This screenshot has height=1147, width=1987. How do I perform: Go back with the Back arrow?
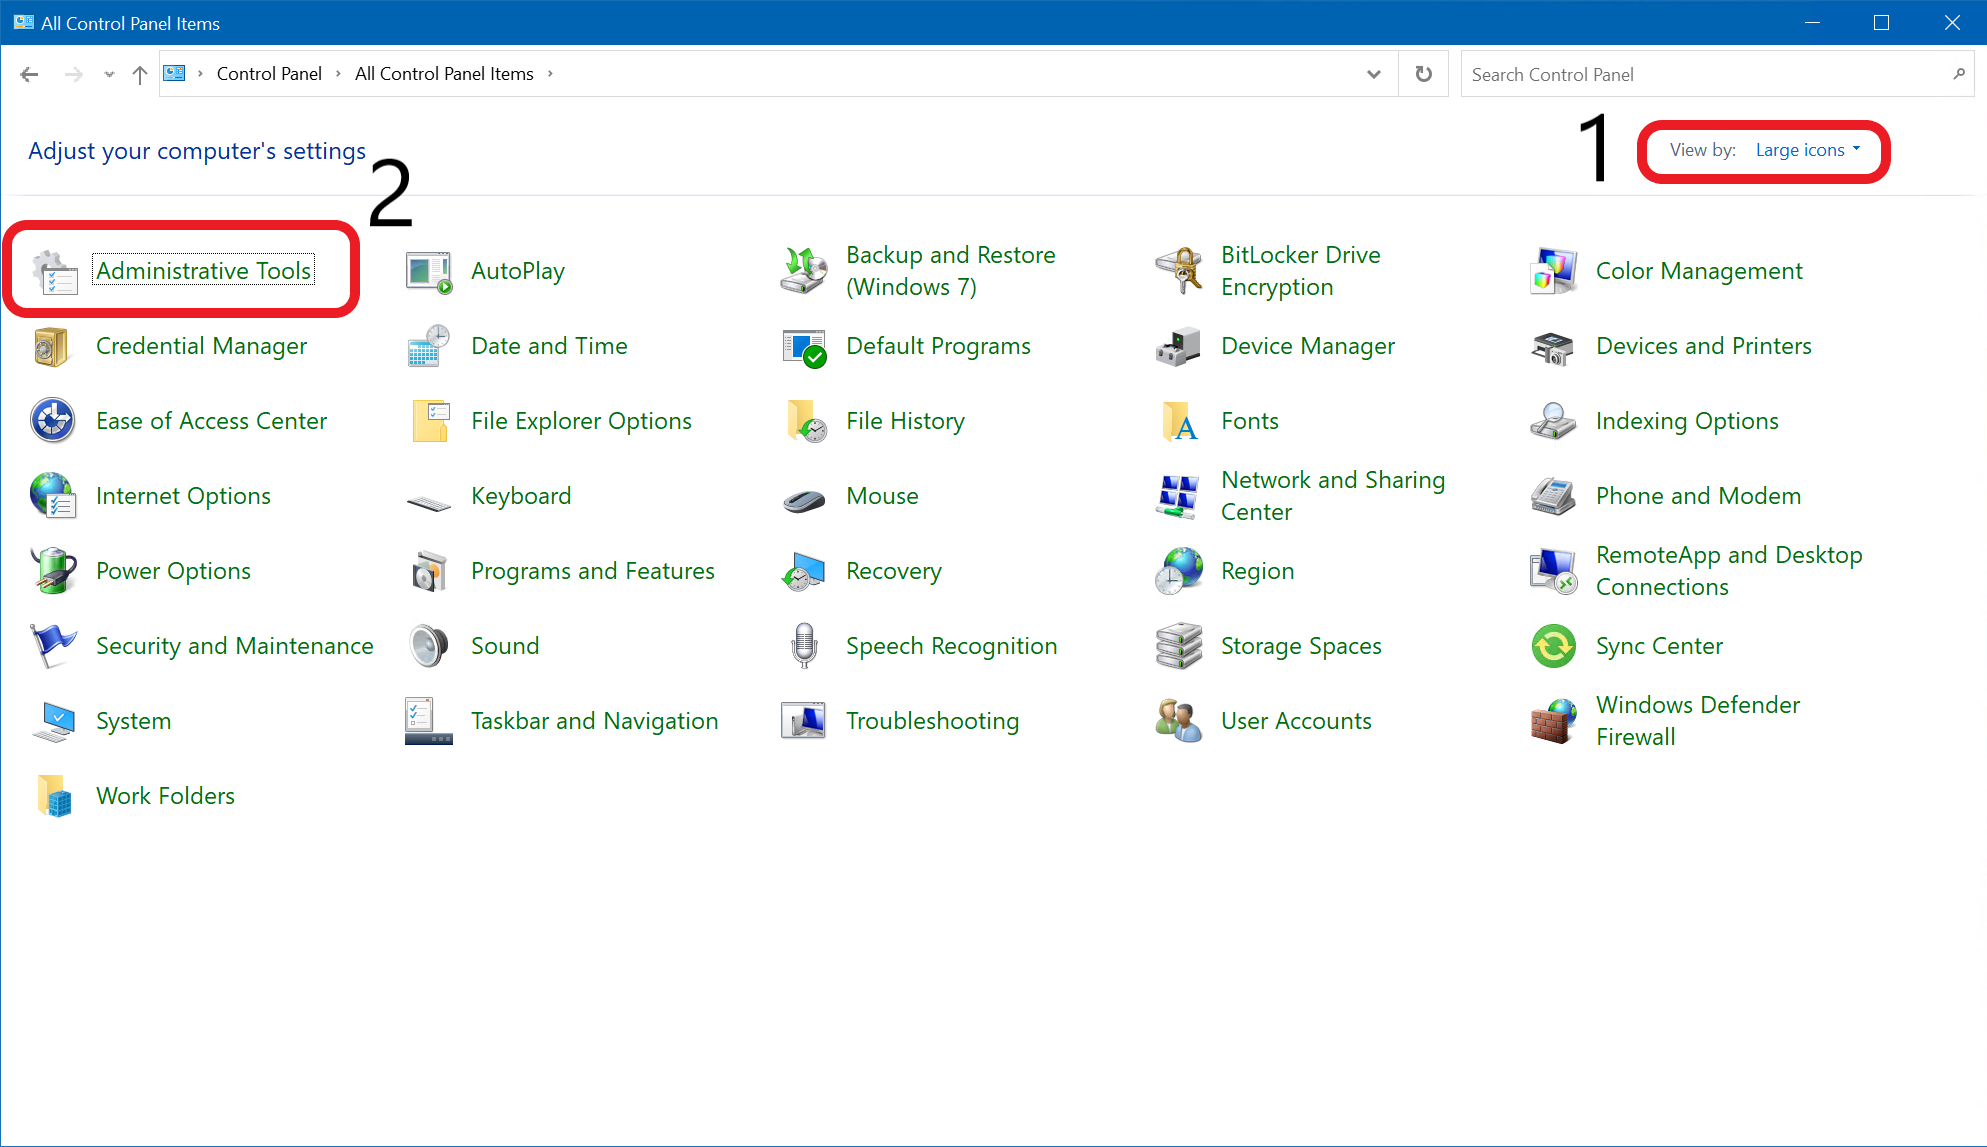(x=29, y=74)
